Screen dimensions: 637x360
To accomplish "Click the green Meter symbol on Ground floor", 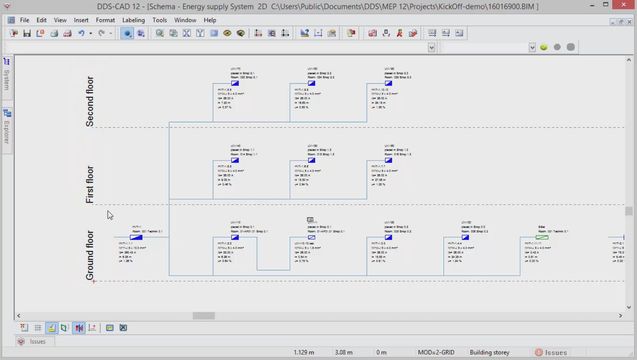I will [x=542, y=237].
